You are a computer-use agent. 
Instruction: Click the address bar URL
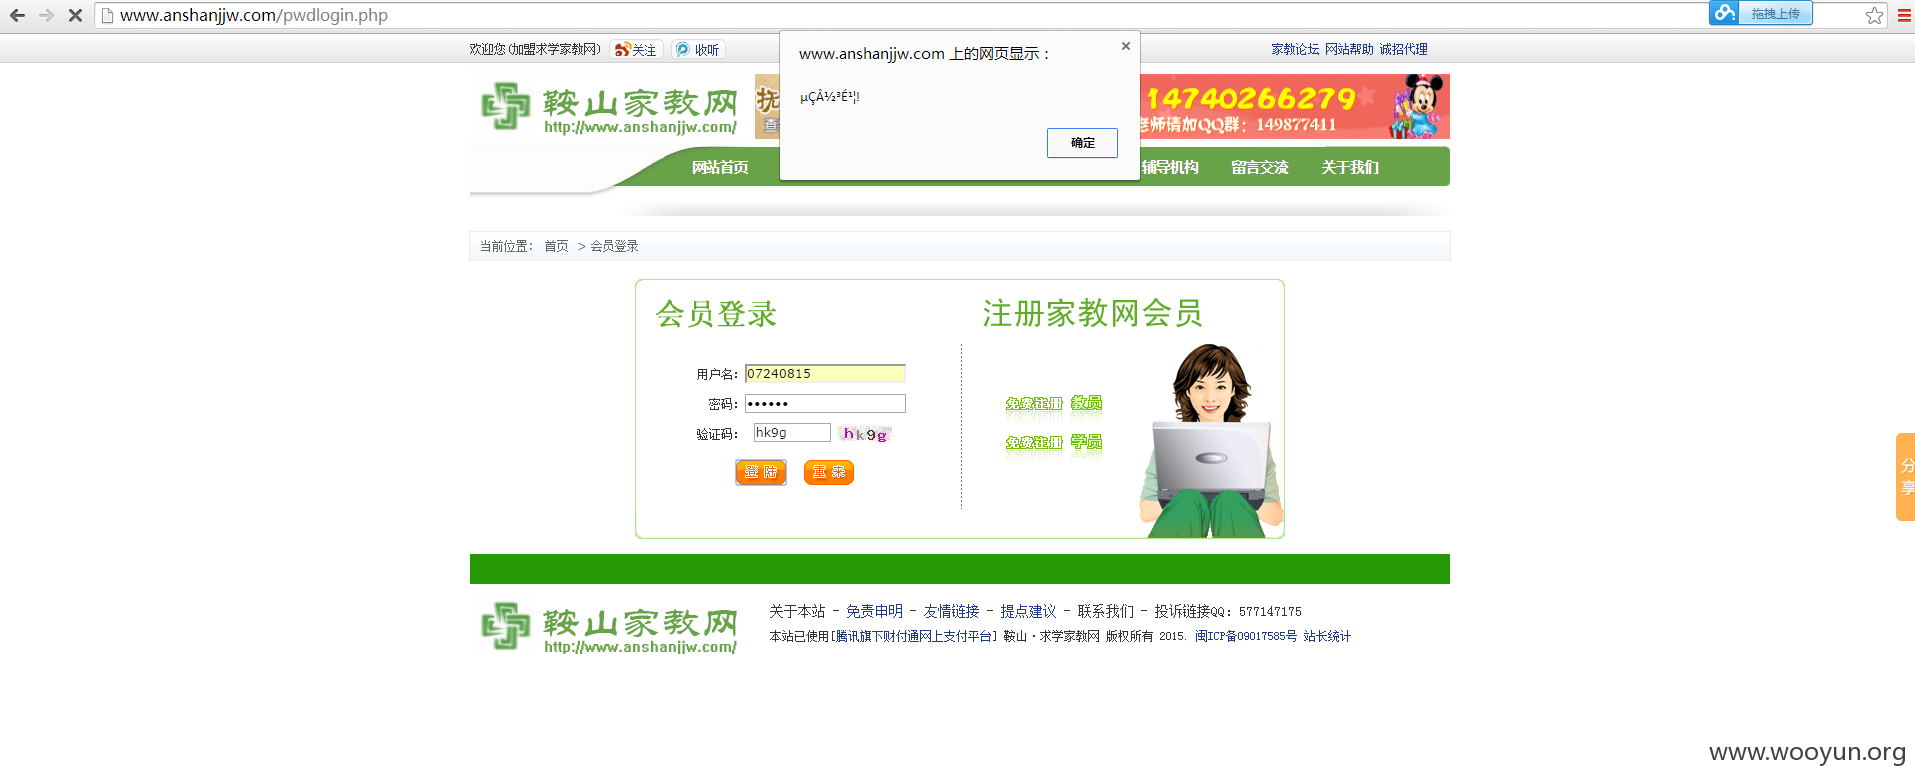(254, 15)
